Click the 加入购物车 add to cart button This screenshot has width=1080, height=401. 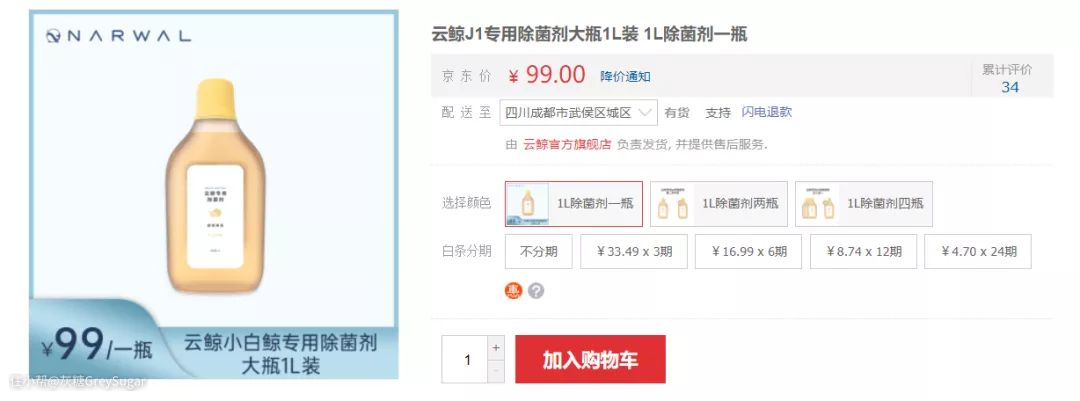point(590,359)
